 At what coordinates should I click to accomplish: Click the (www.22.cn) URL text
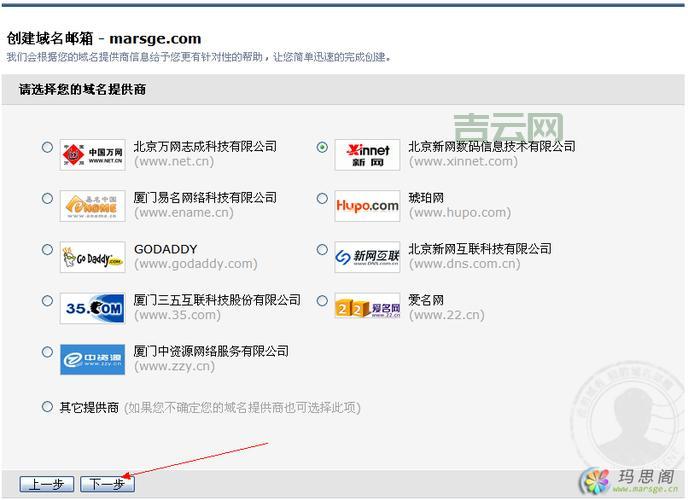click(x=447, y=315)
